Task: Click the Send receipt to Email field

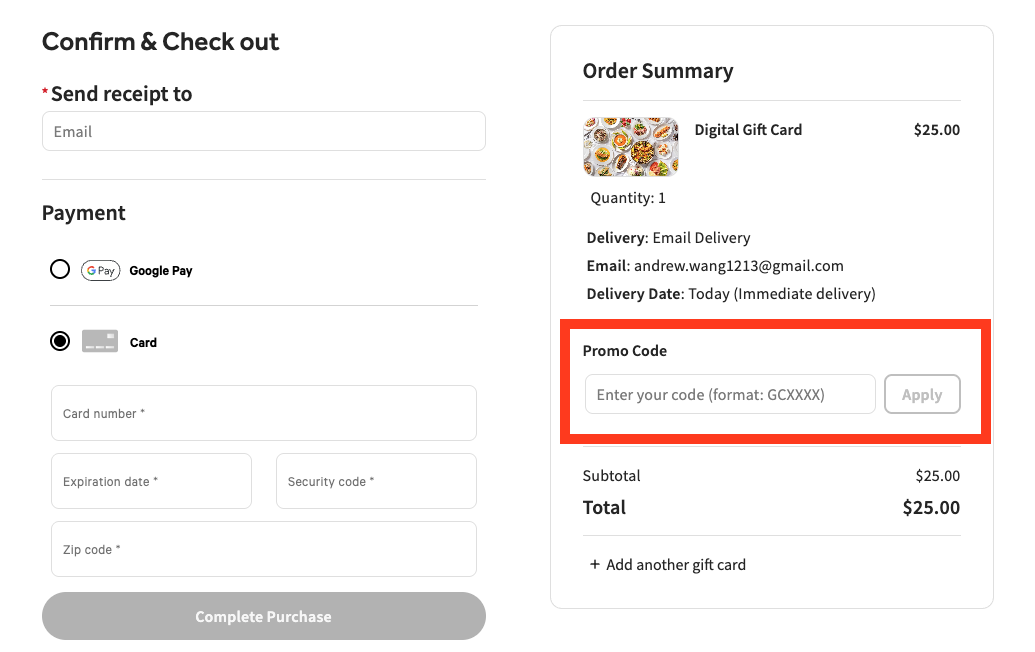Action: point(264,131)
